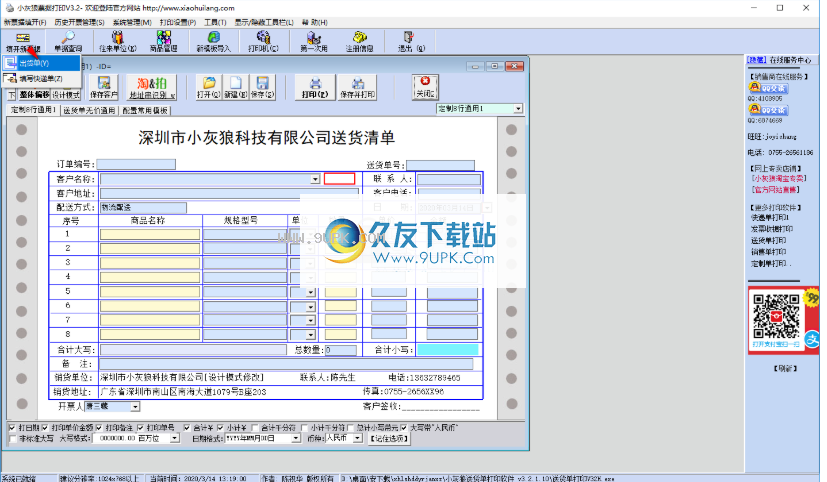Toggle 打日期 checkbox
The height and width of the screenshot is (482, 827).
pos(12,428)
